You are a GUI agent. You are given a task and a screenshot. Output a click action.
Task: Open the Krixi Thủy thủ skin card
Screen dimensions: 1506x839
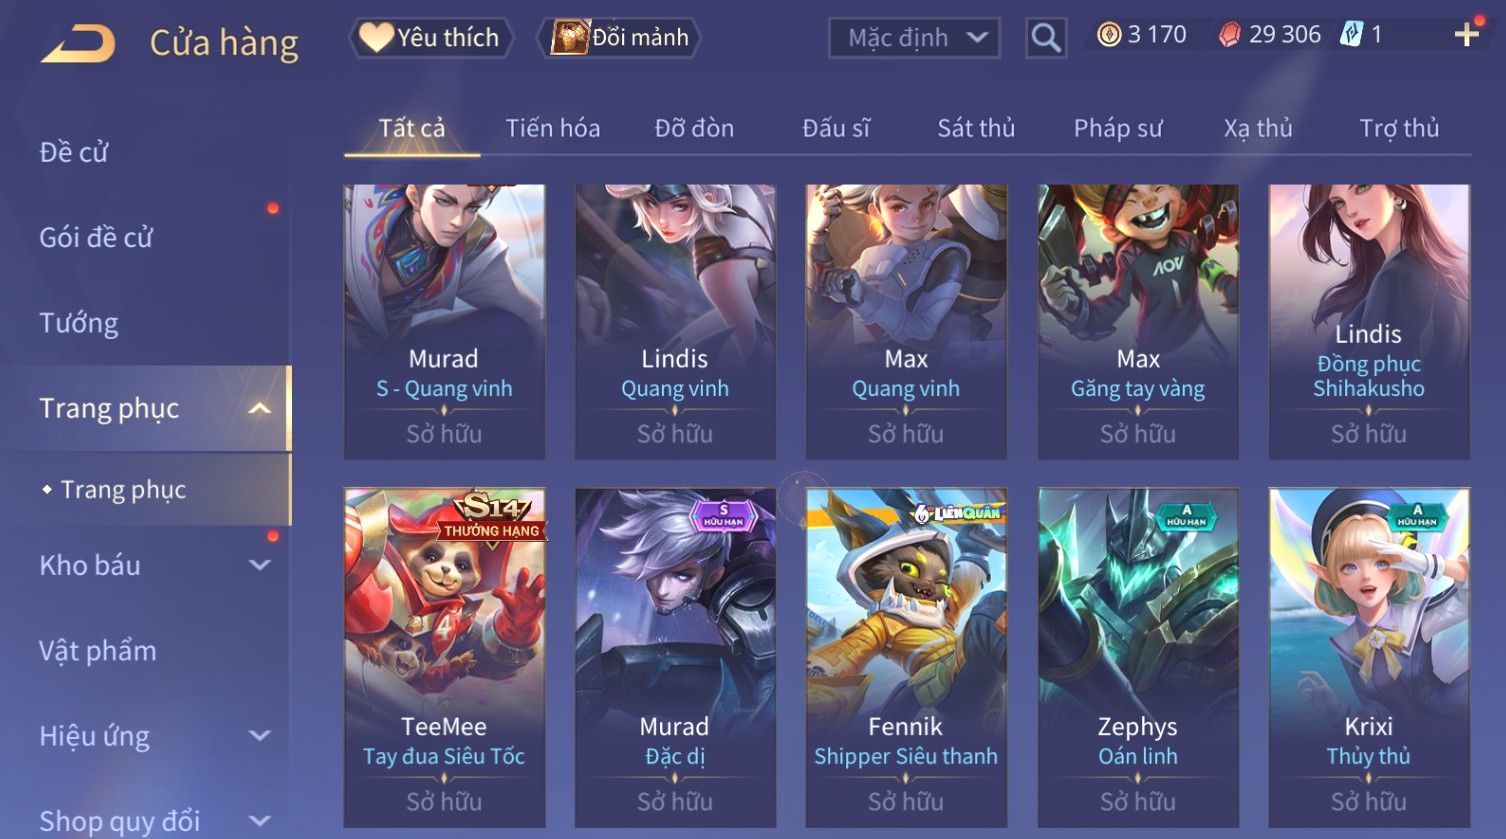(x=1369, y=657)
